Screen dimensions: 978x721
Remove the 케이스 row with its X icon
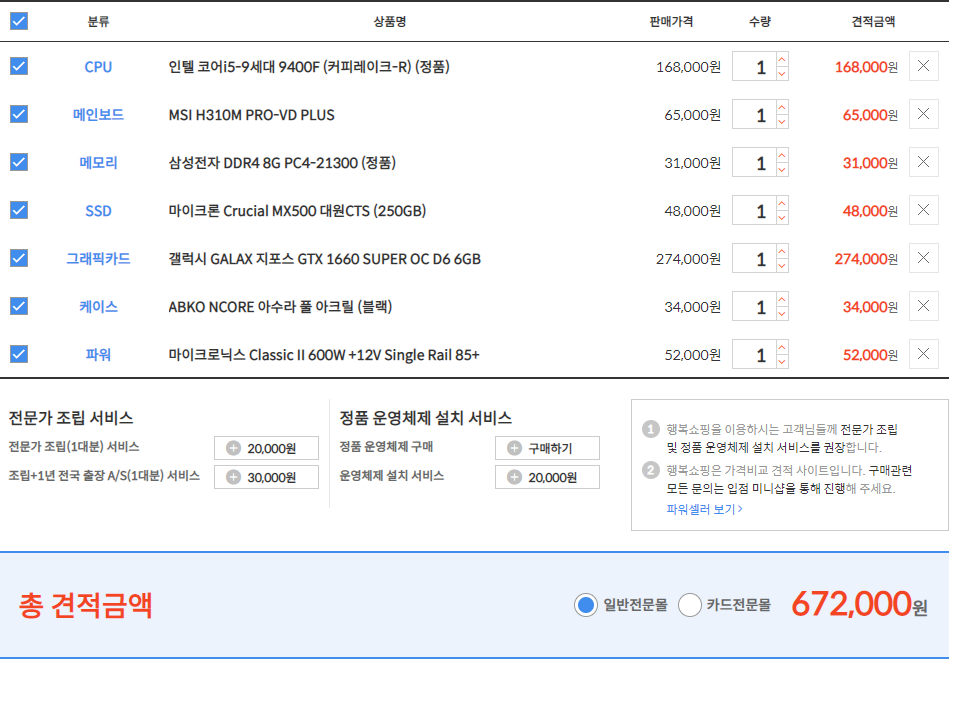[924, 306]
